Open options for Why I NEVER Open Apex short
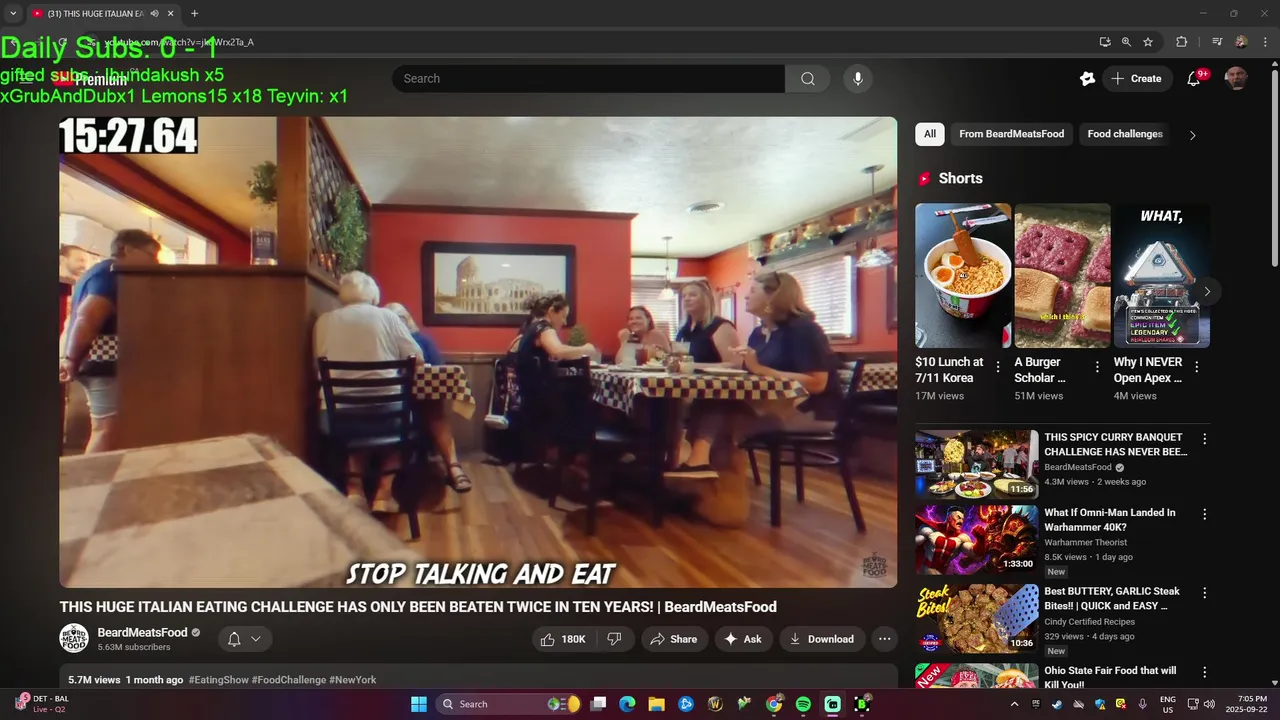 pyautogui.click(x=1197, y=367)
